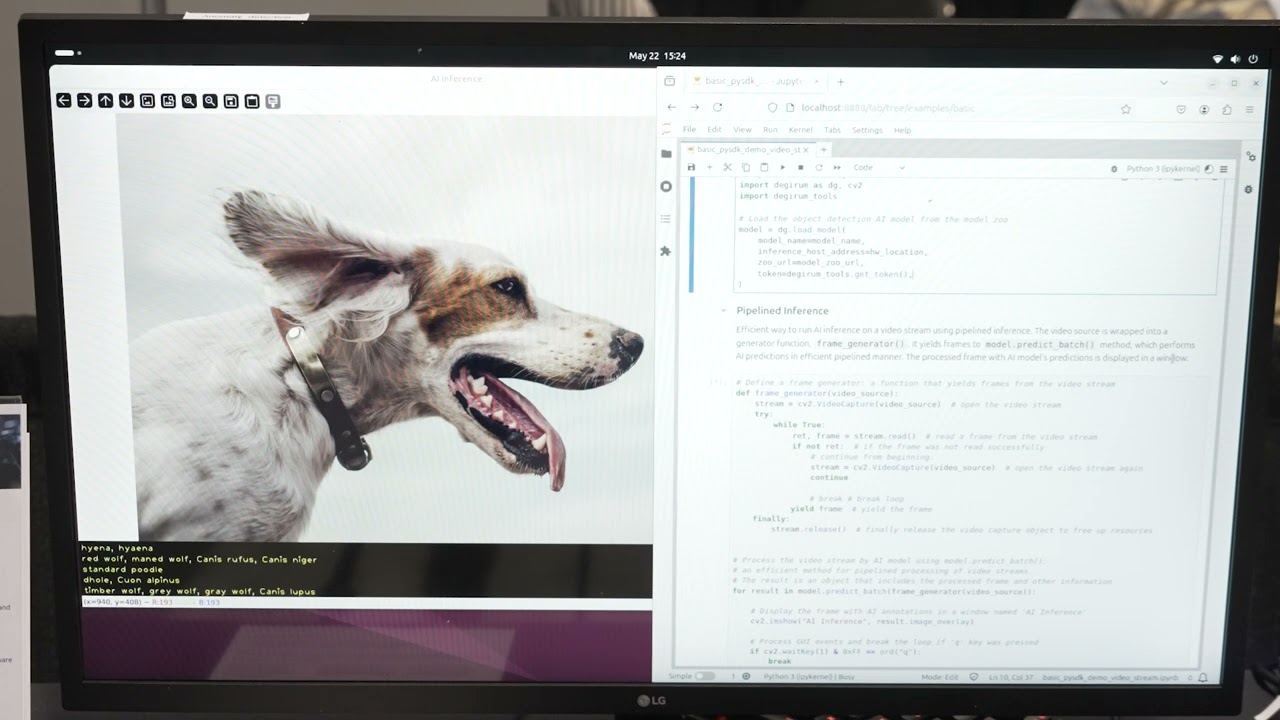Image resolution: width=1280 pixels, height=720 pixels.
Task: Open the Code cell type dropdown
Action: point(878,168)
